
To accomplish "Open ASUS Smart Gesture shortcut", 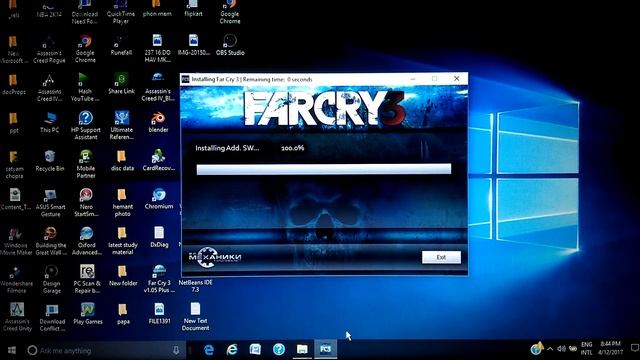I will click(x=50, y=202).
